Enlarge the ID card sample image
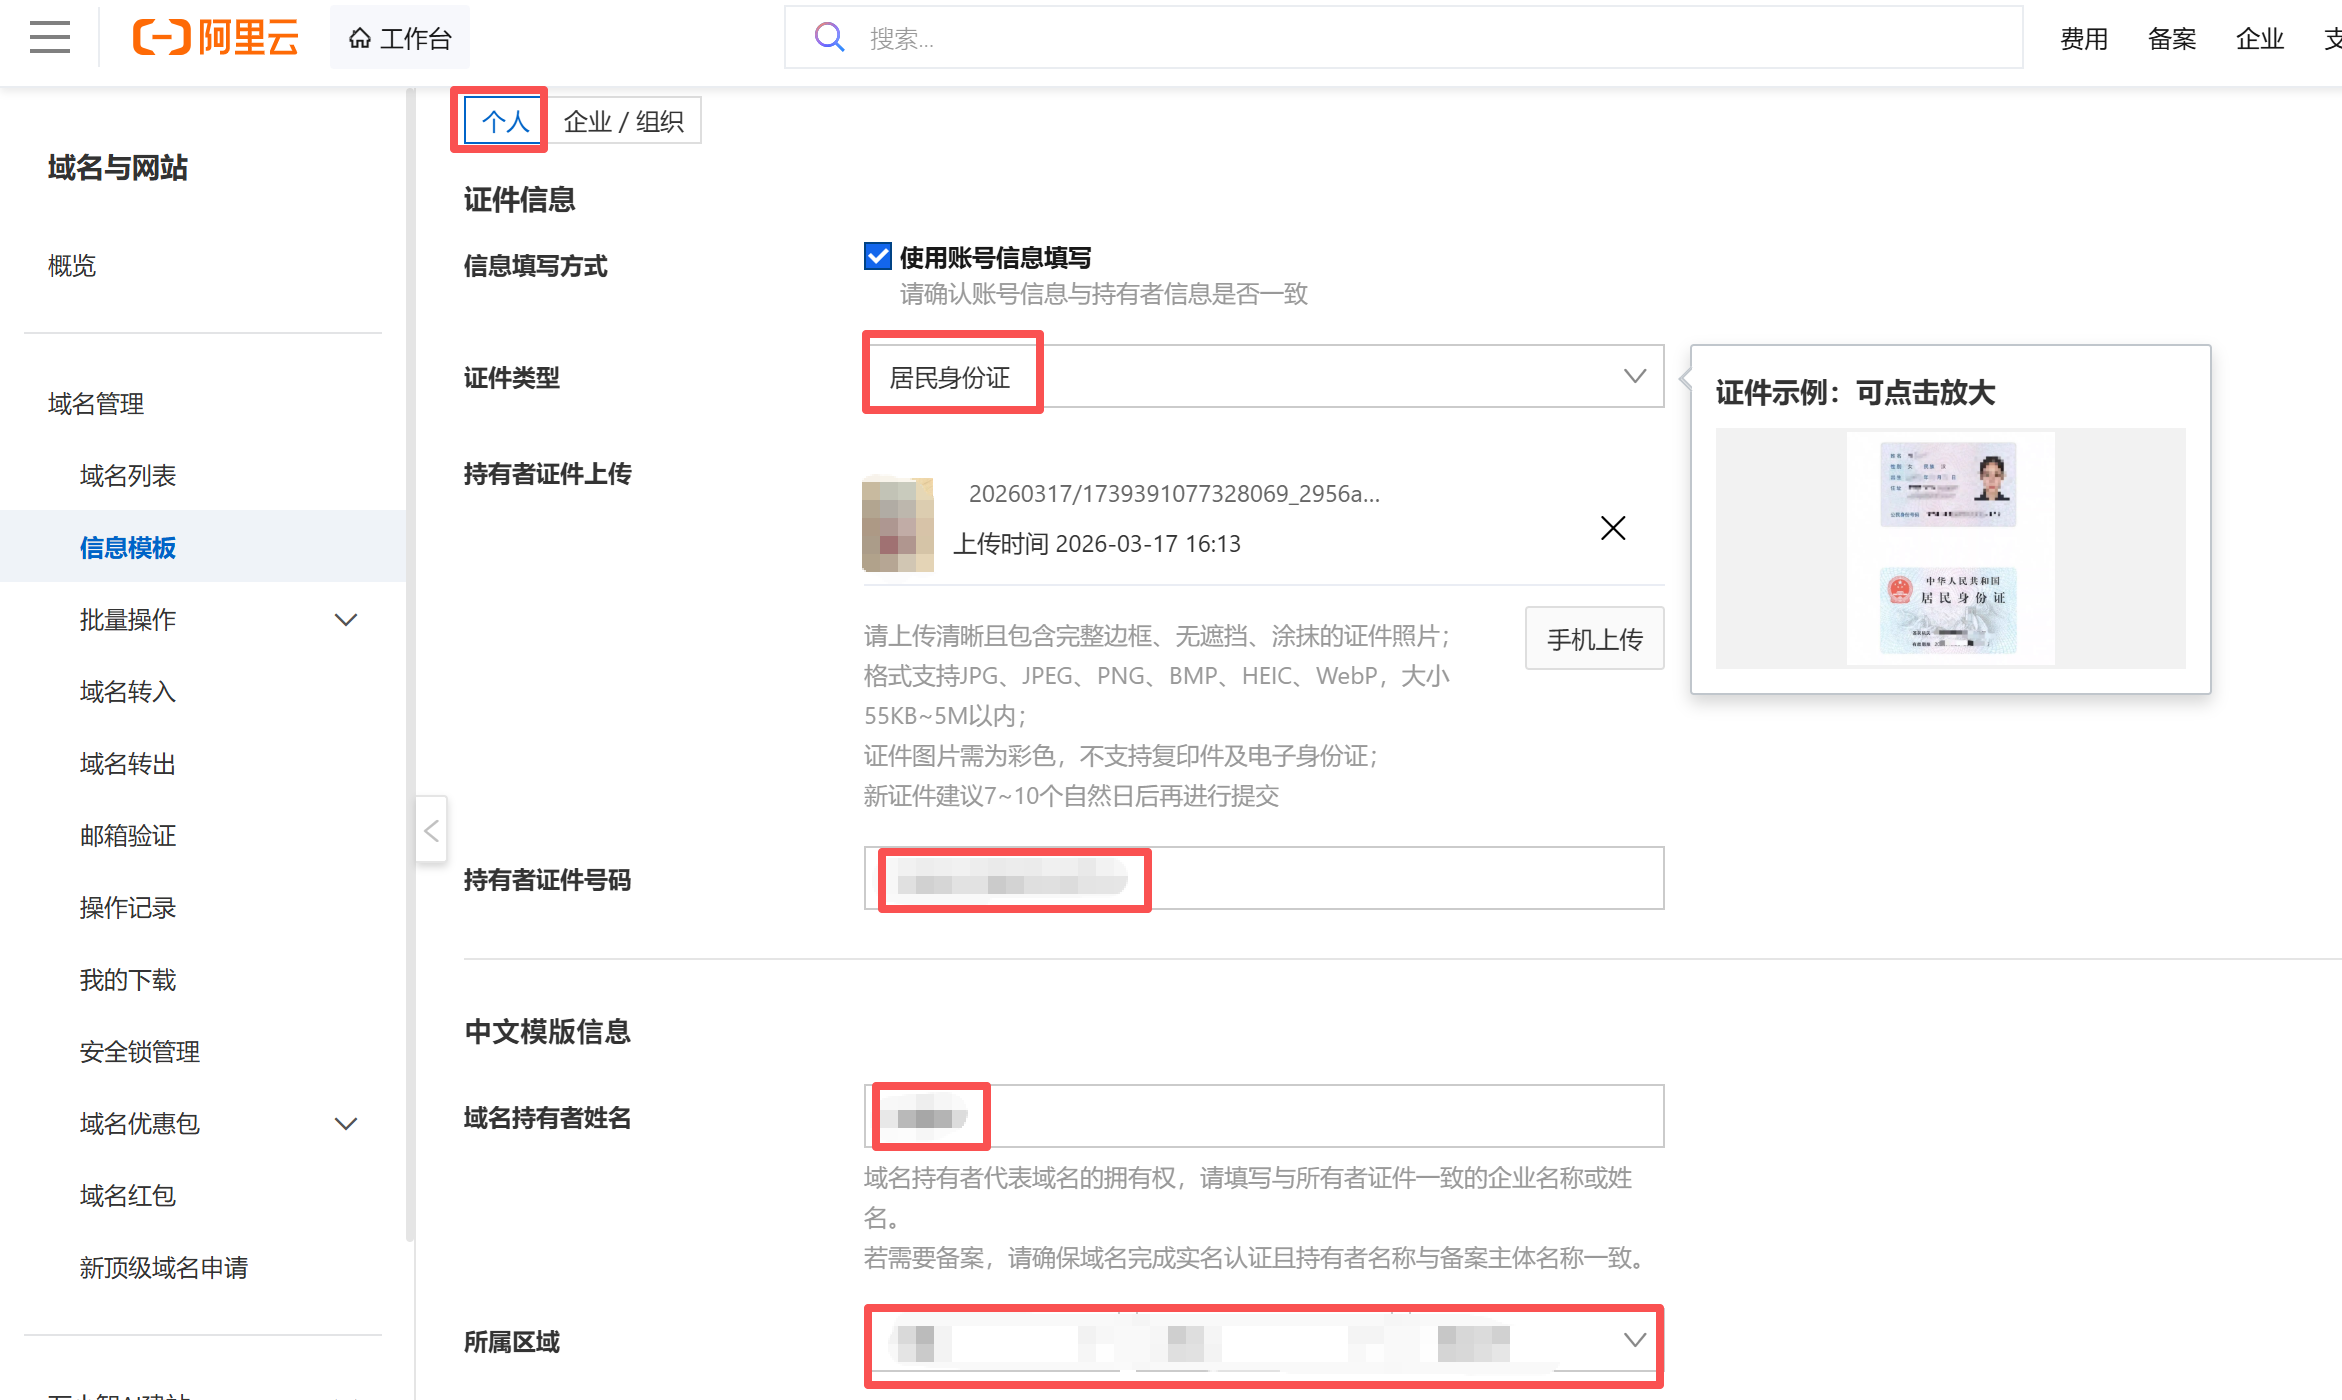 1950,548
